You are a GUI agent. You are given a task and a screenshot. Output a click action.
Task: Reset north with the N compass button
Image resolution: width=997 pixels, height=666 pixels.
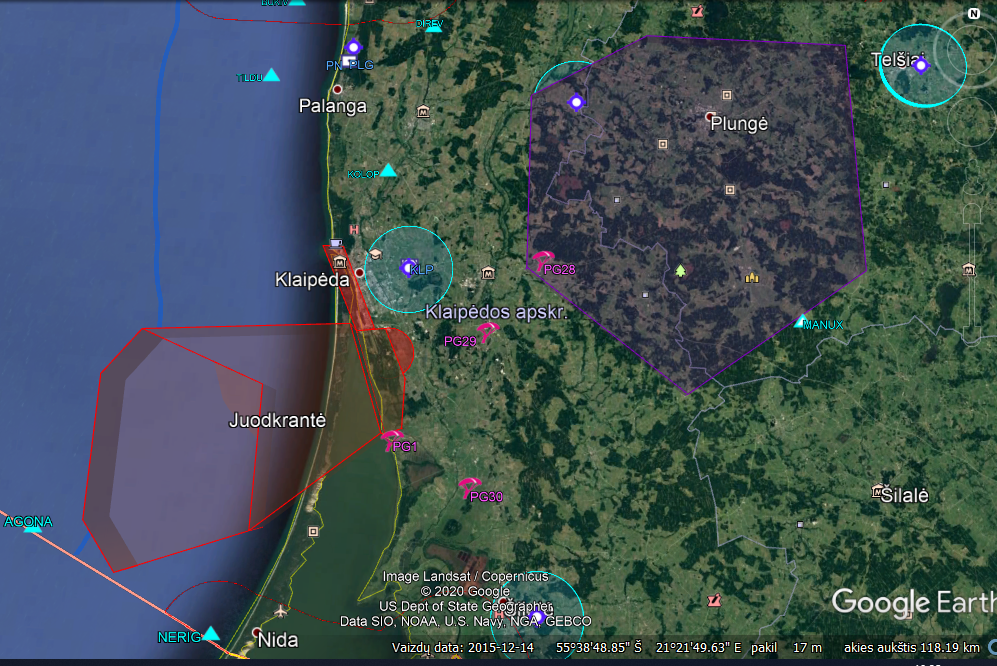click(973, 13)
